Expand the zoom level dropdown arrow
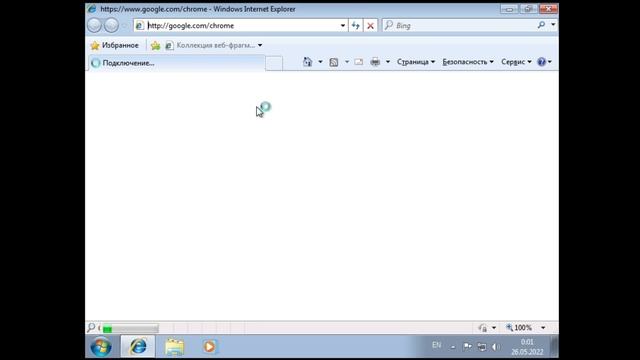 coord(543,328)
